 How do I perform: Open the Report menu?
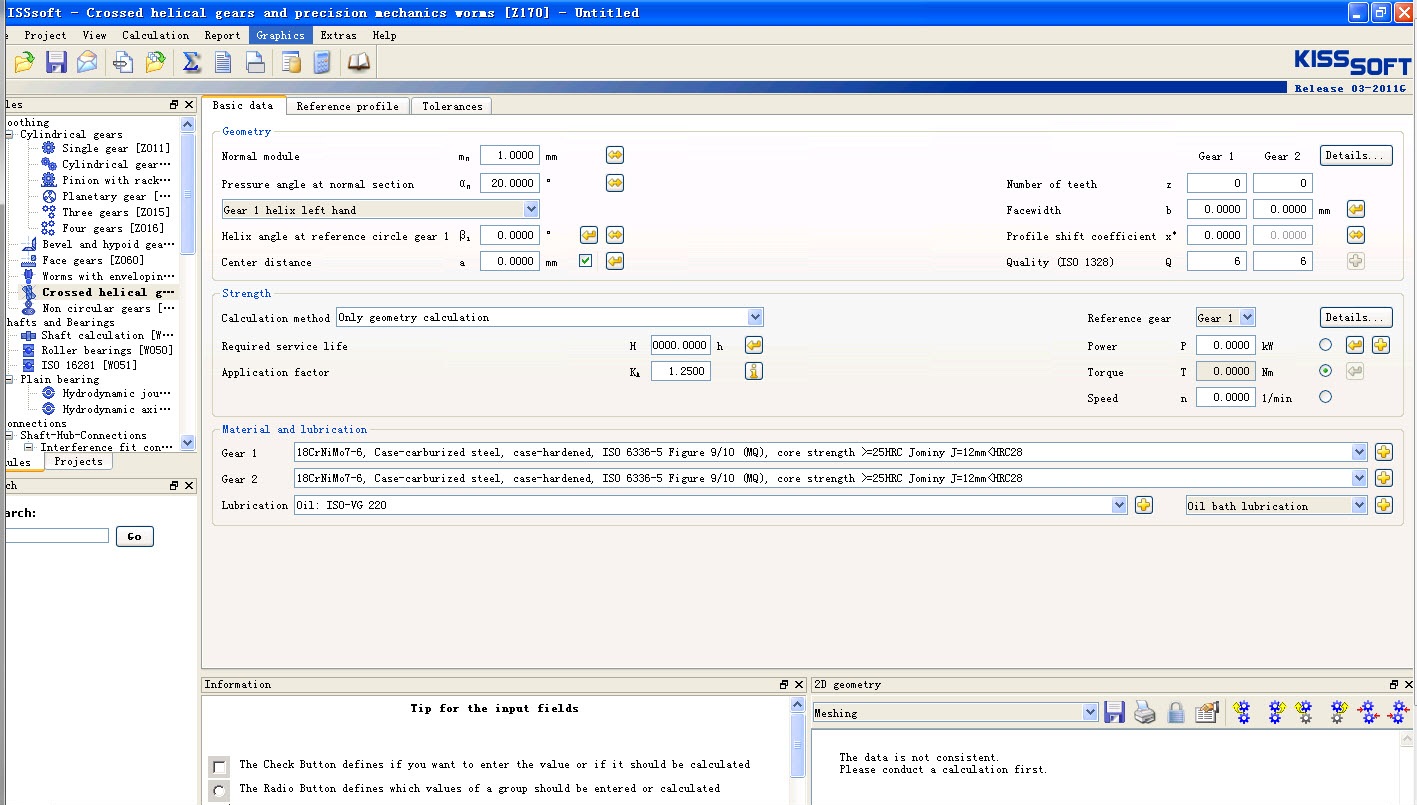click(222, 35)
